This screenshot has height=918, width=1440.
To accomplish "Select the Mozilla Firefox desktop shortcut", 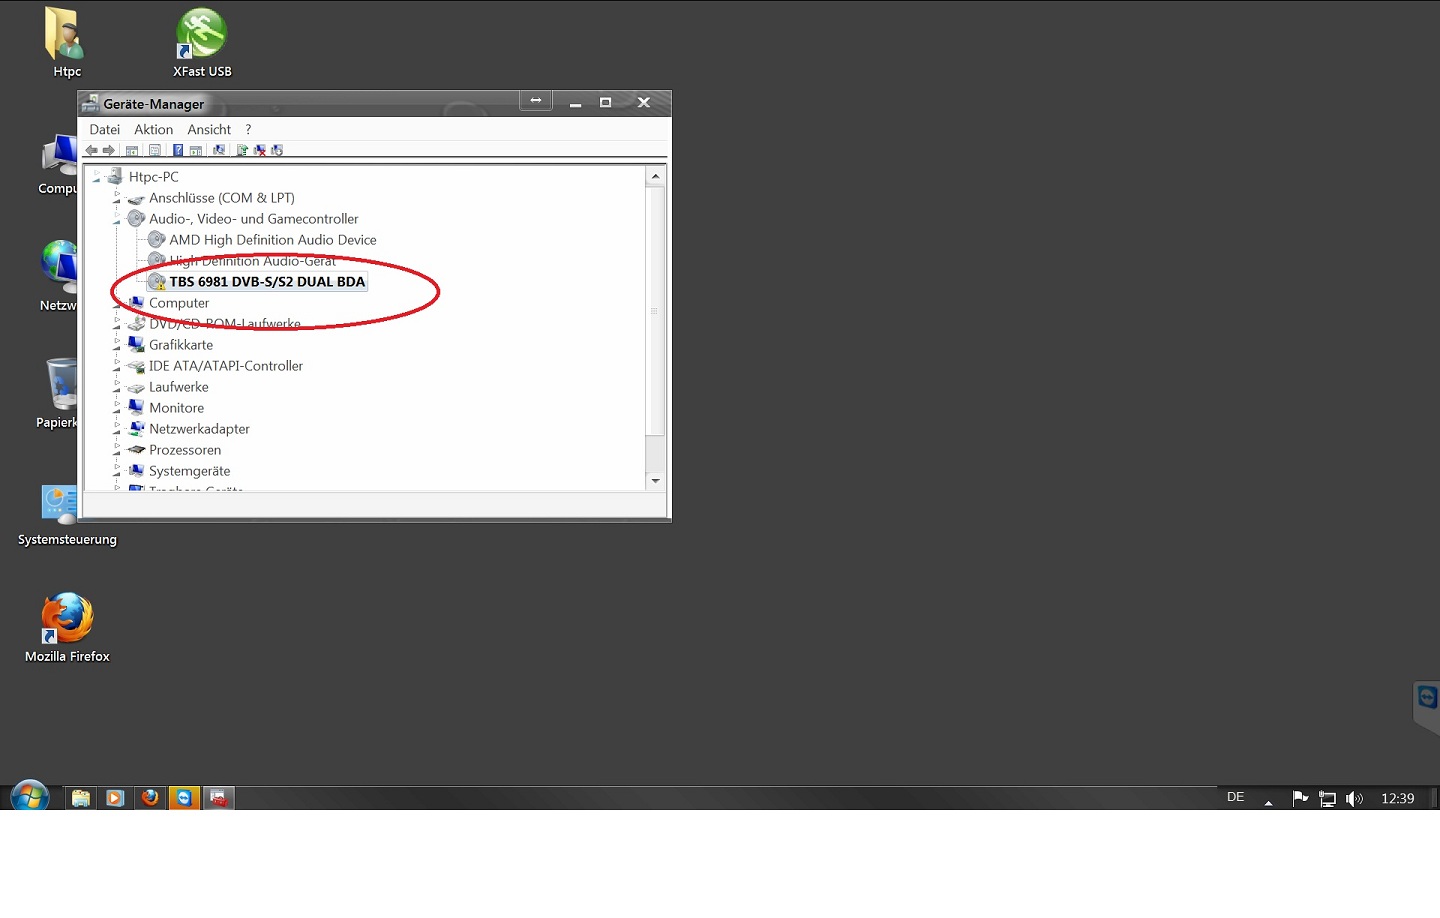I will [x=67, y=628].
